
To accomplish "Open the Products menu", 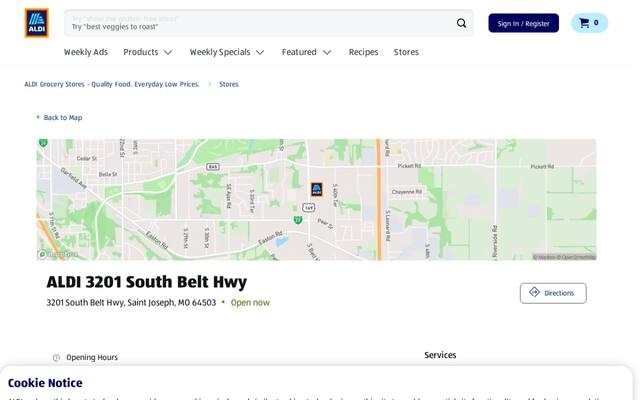I will (x=140, y=52).
